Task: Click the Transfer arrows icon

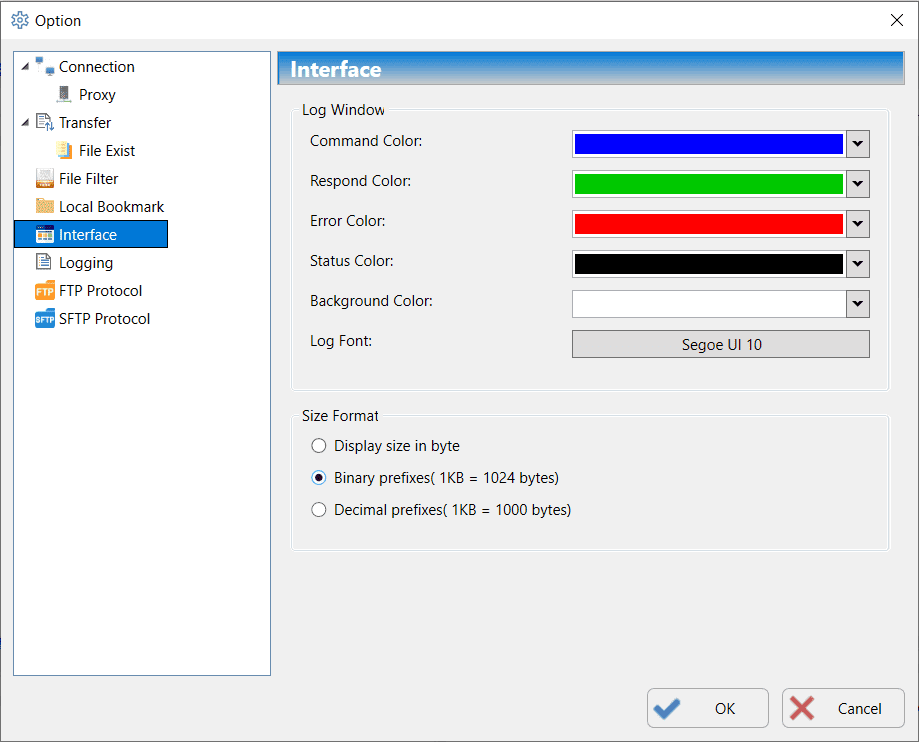Action: coord(44,123)
